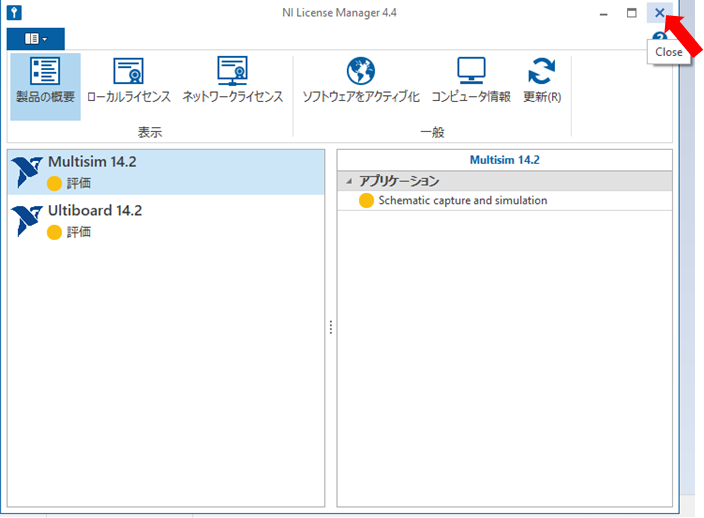
Task: Select Schematic capture and simulation row
Action: pos(505,201)
